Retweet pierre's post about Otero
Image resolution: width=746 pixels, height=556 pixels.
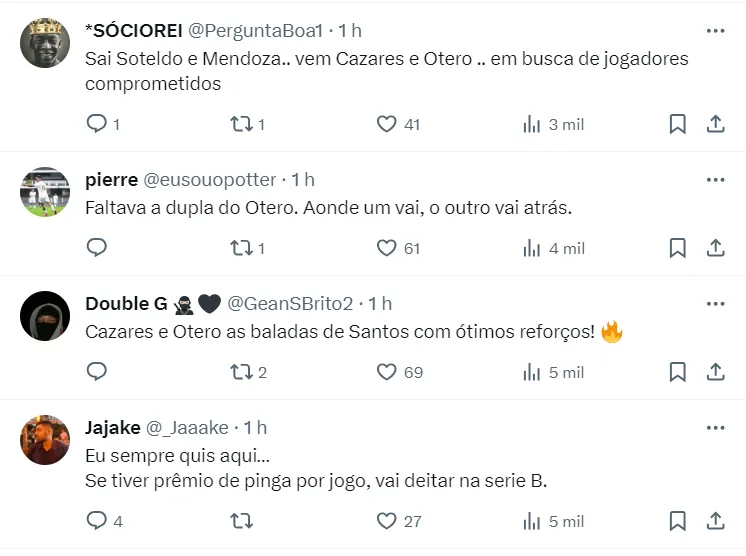(x=241, y=248)
